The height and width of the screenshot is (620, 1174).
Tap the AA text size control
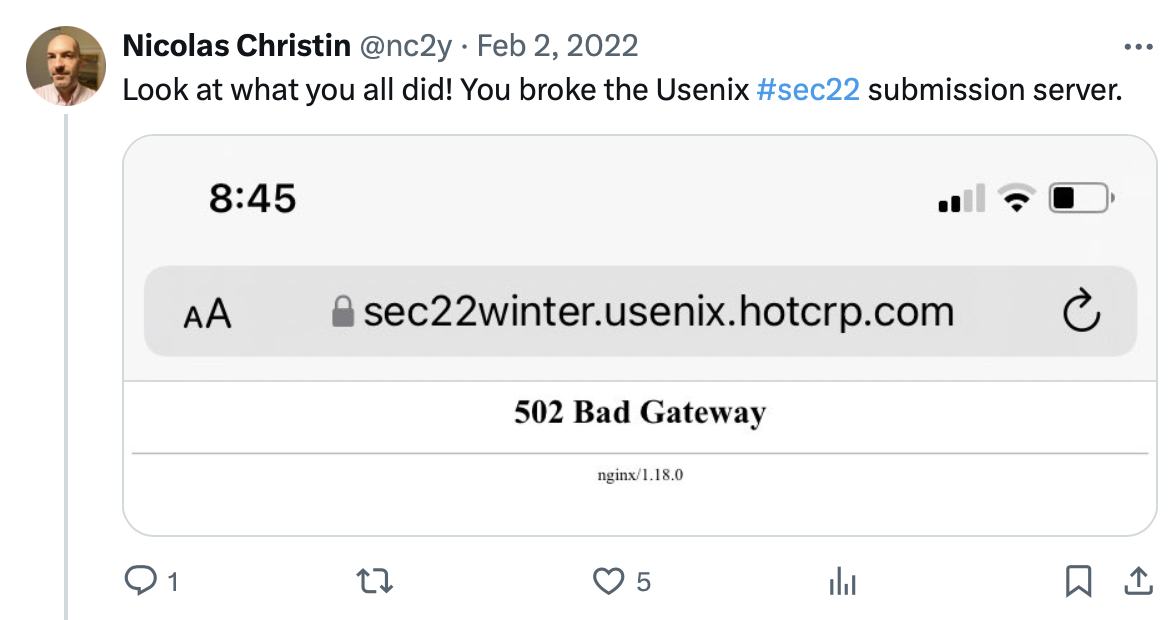coord(207,314)
